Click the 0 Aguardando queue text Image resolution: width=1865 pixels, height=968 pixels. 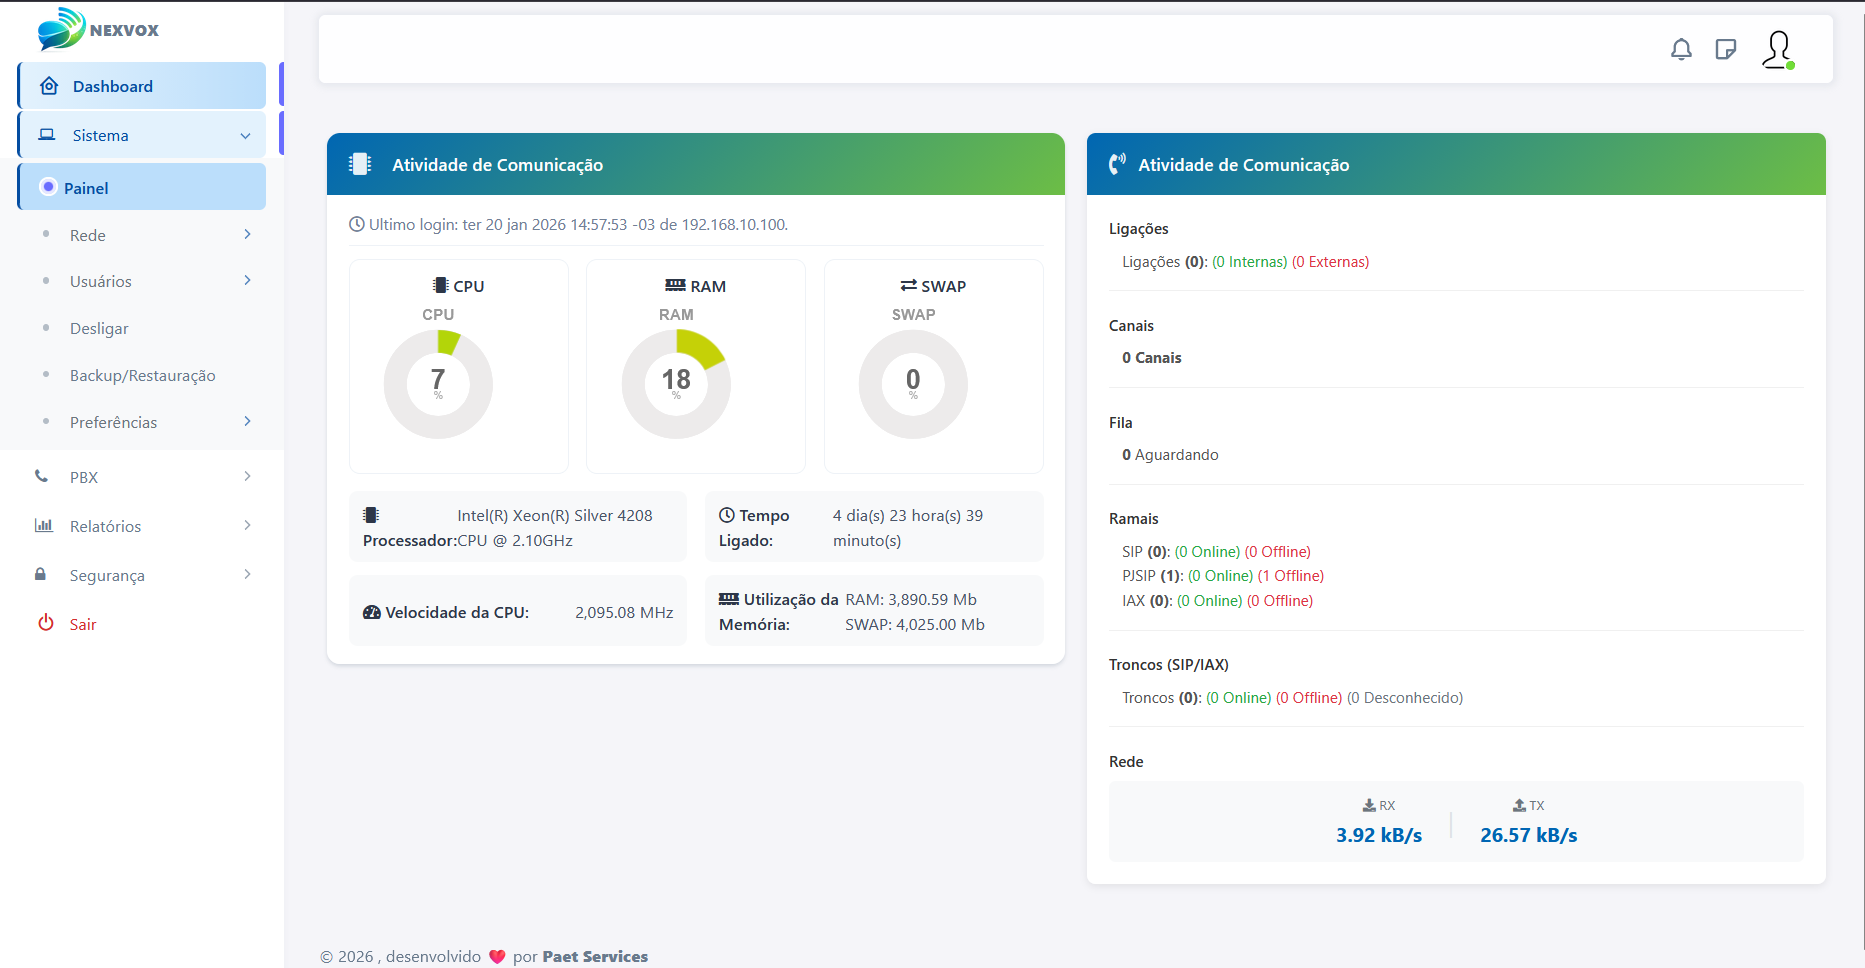pyautogui.click(x=1170, y=455)
